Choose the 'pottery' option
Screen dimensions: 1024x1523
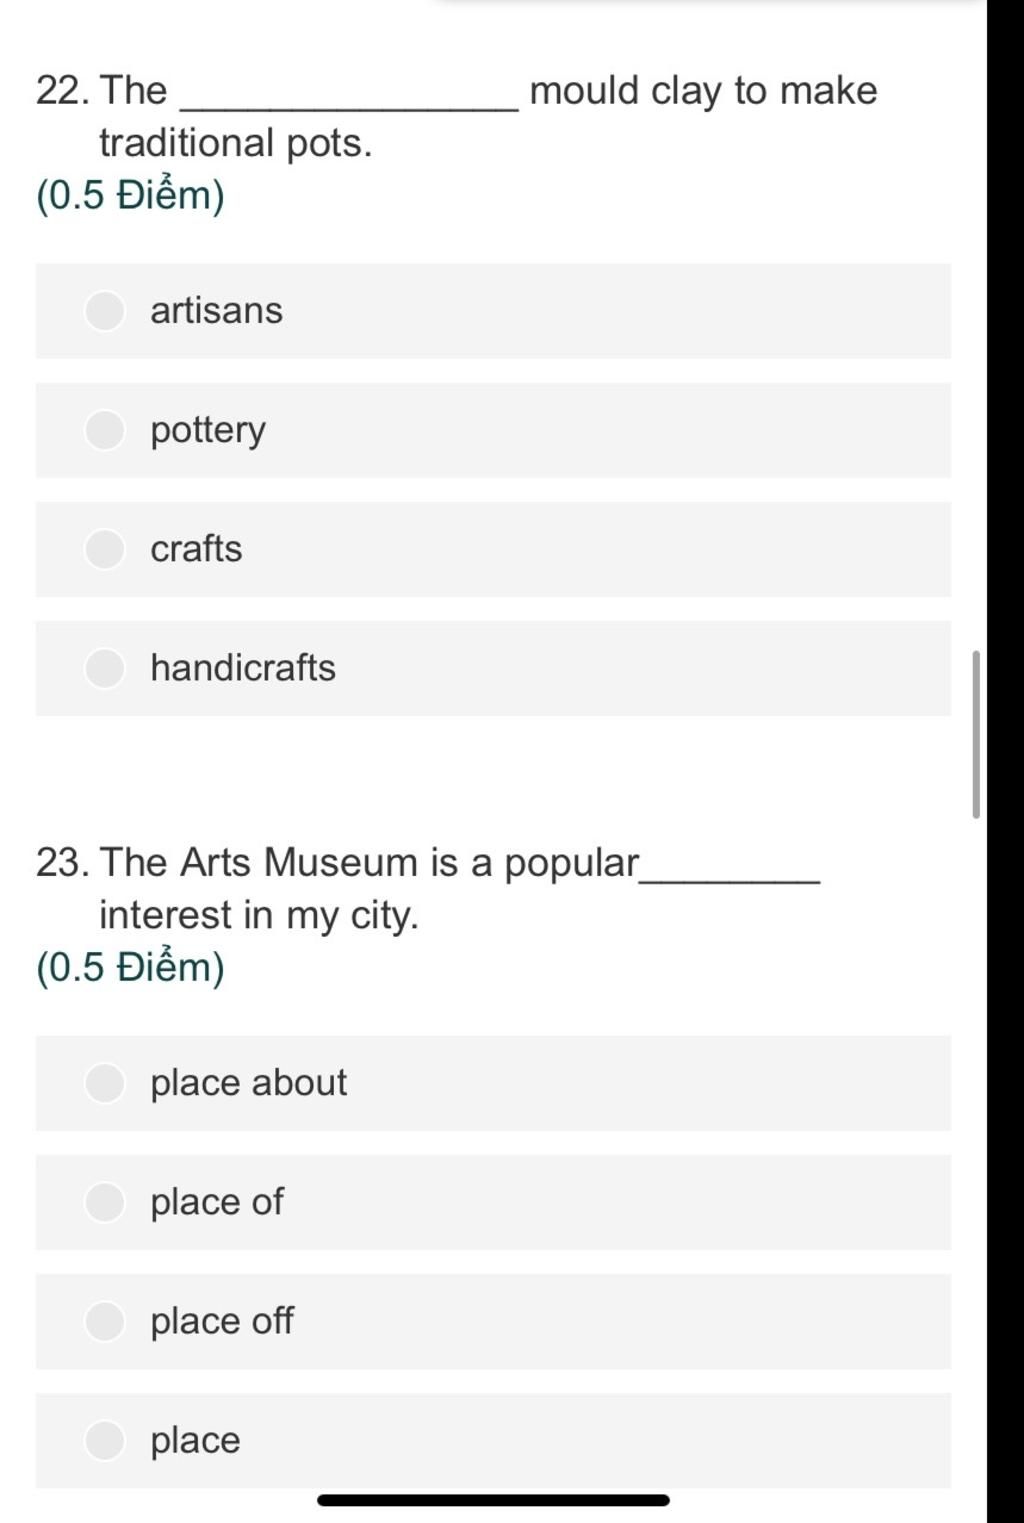(105, 430)
